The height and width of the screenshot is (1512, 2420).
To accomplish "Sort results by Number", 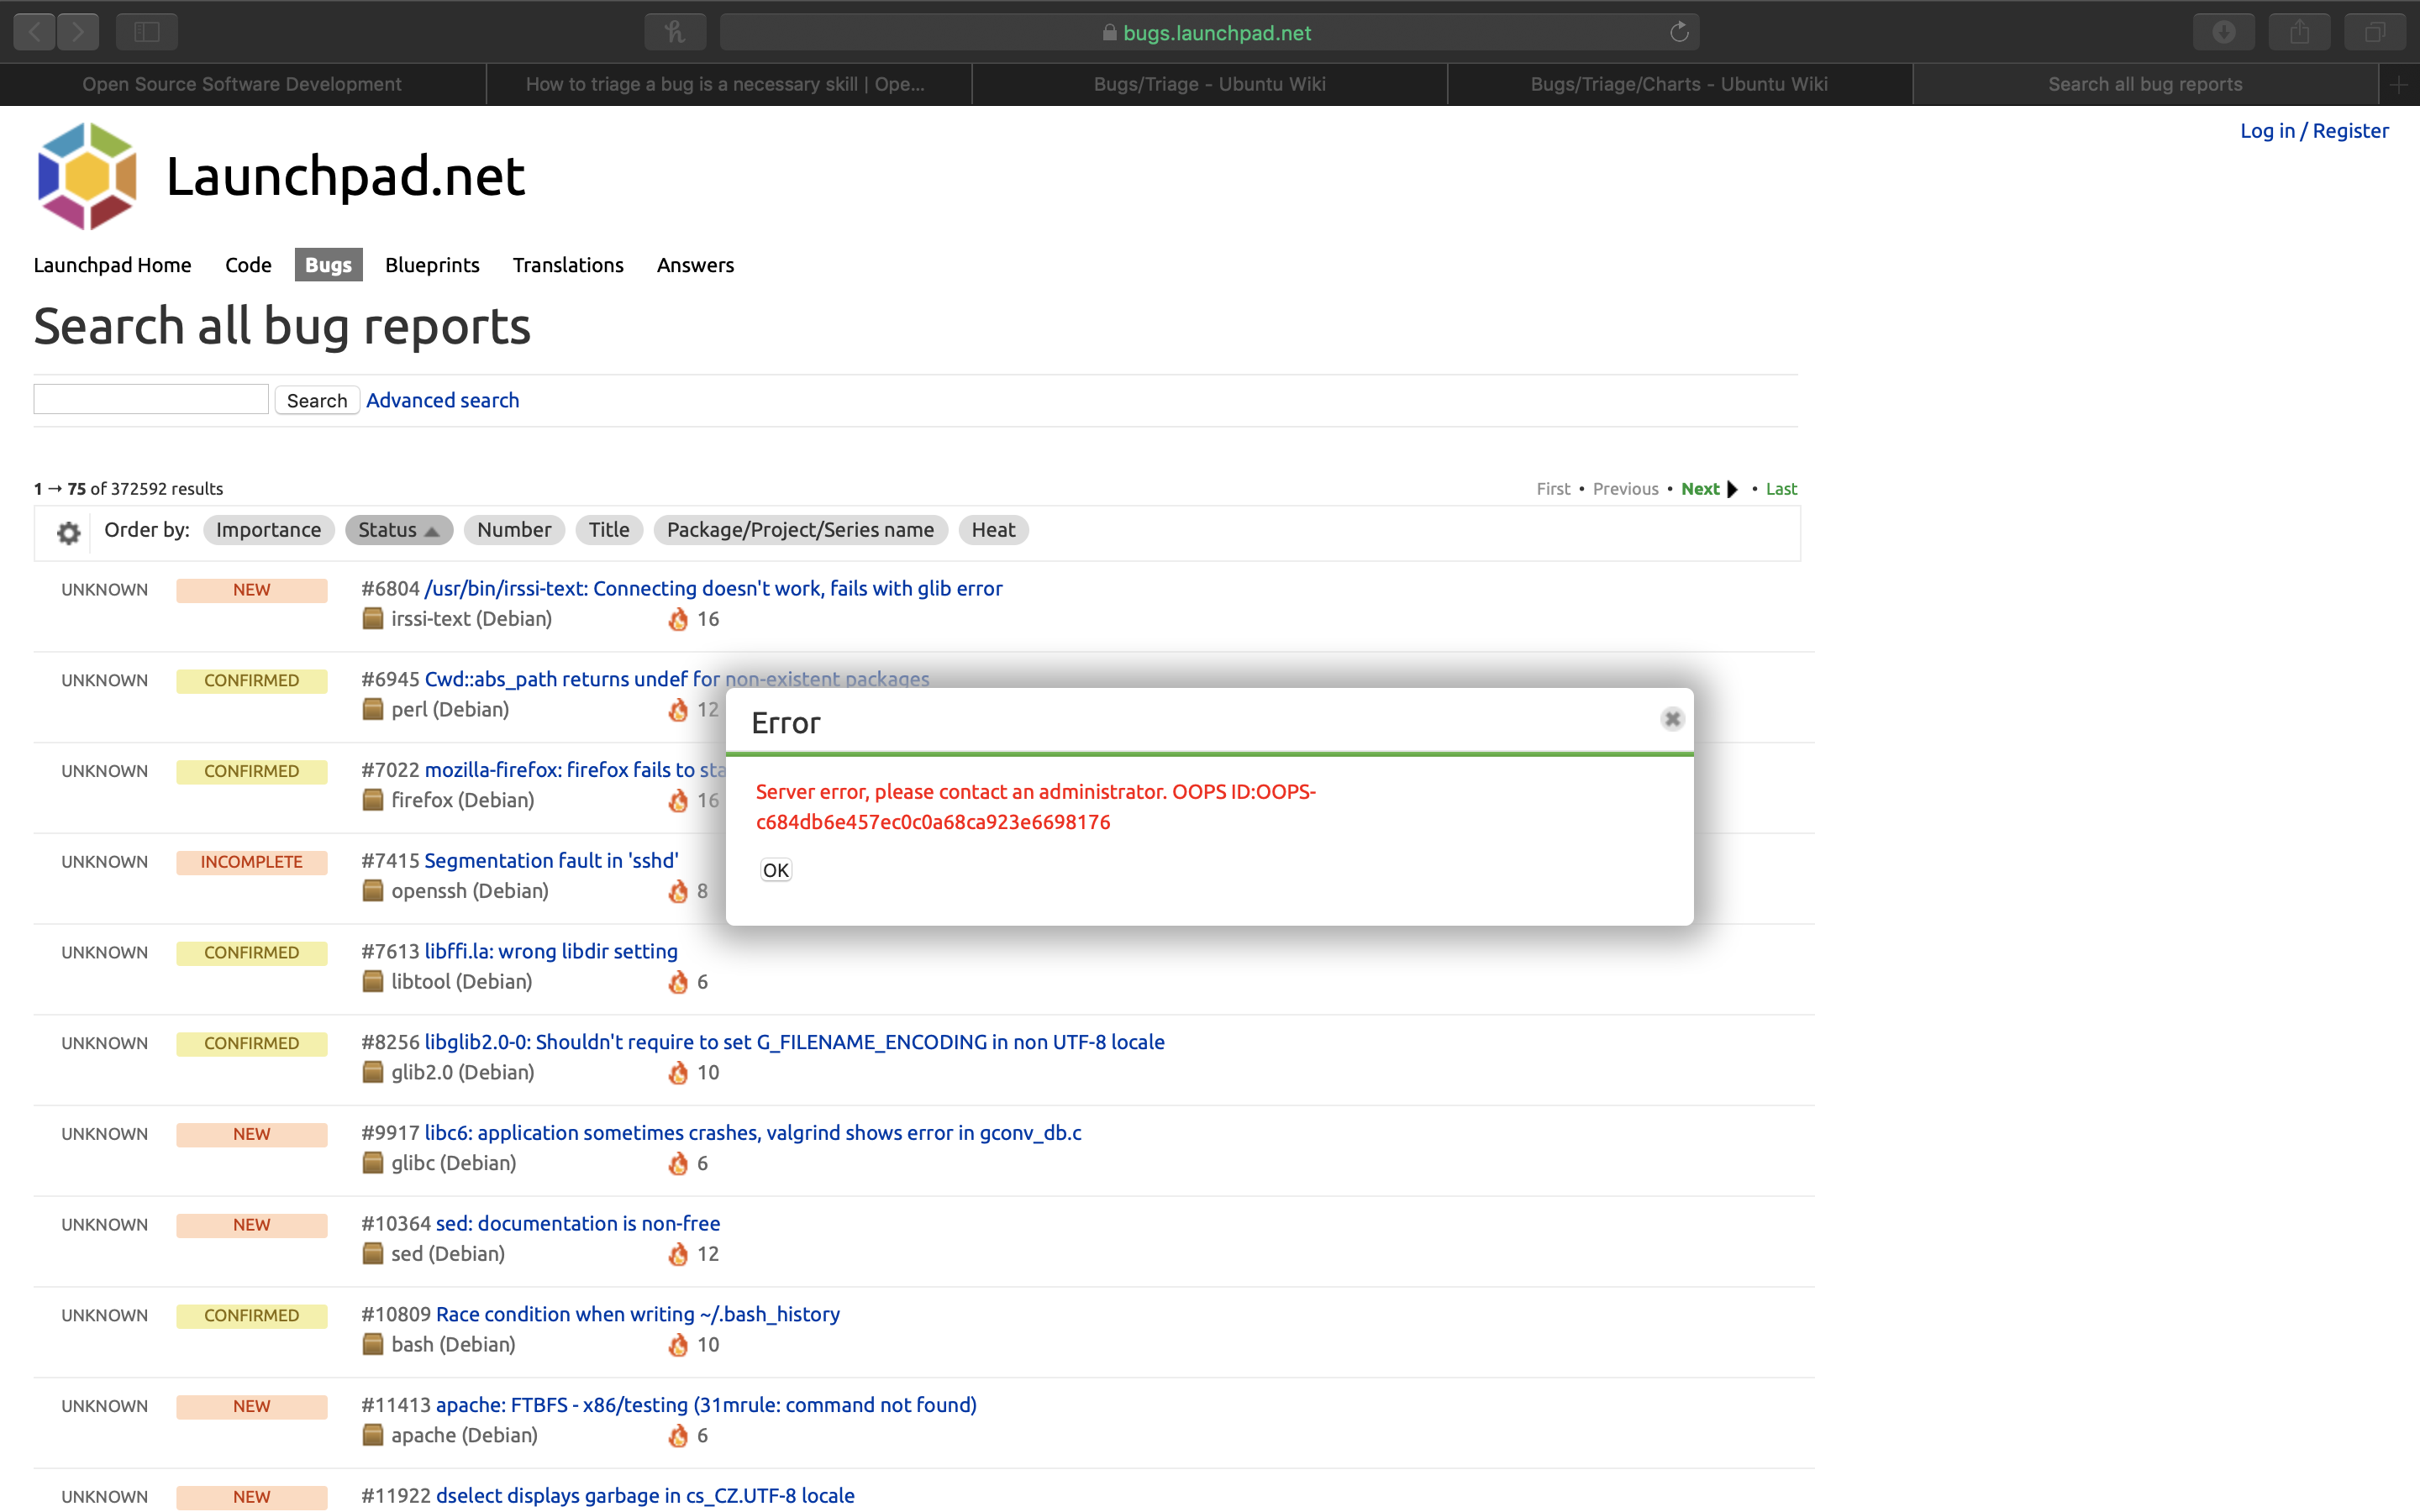I will (x=514, y=530).
